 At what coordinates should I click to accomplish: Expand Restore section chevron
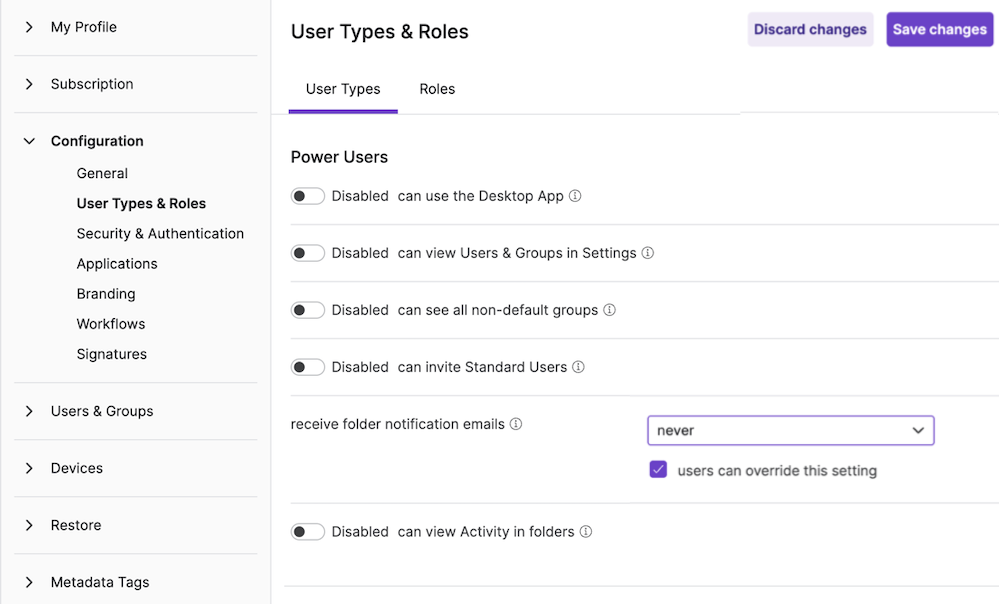pos(29,525)
